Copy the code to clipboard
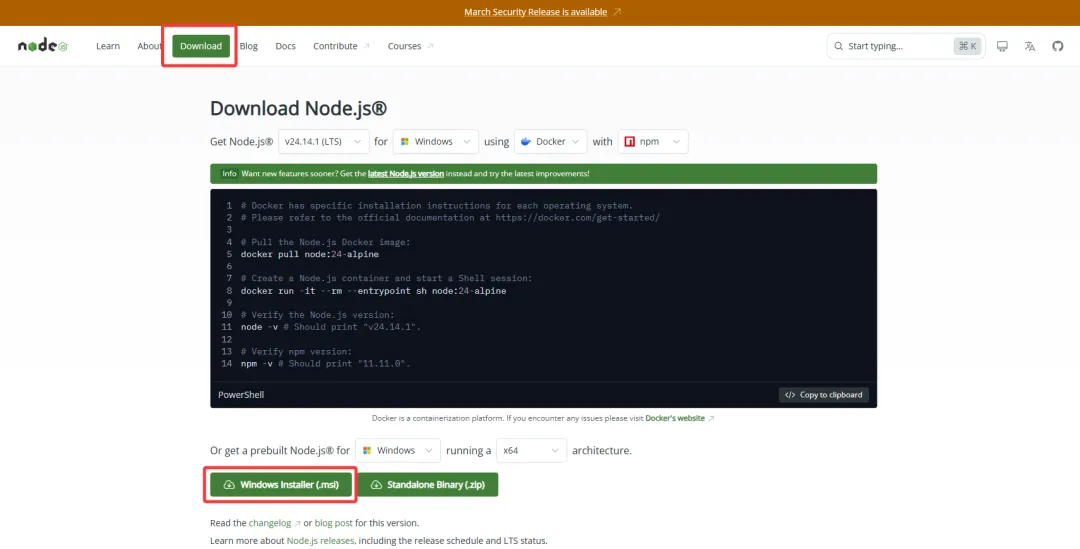 coord(824,395)
